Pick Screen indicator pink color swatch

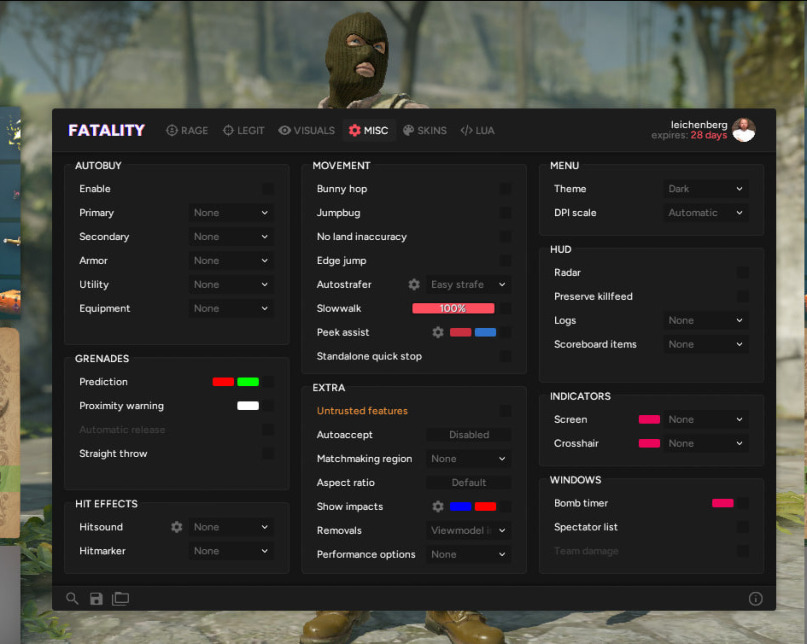(650, 420)
